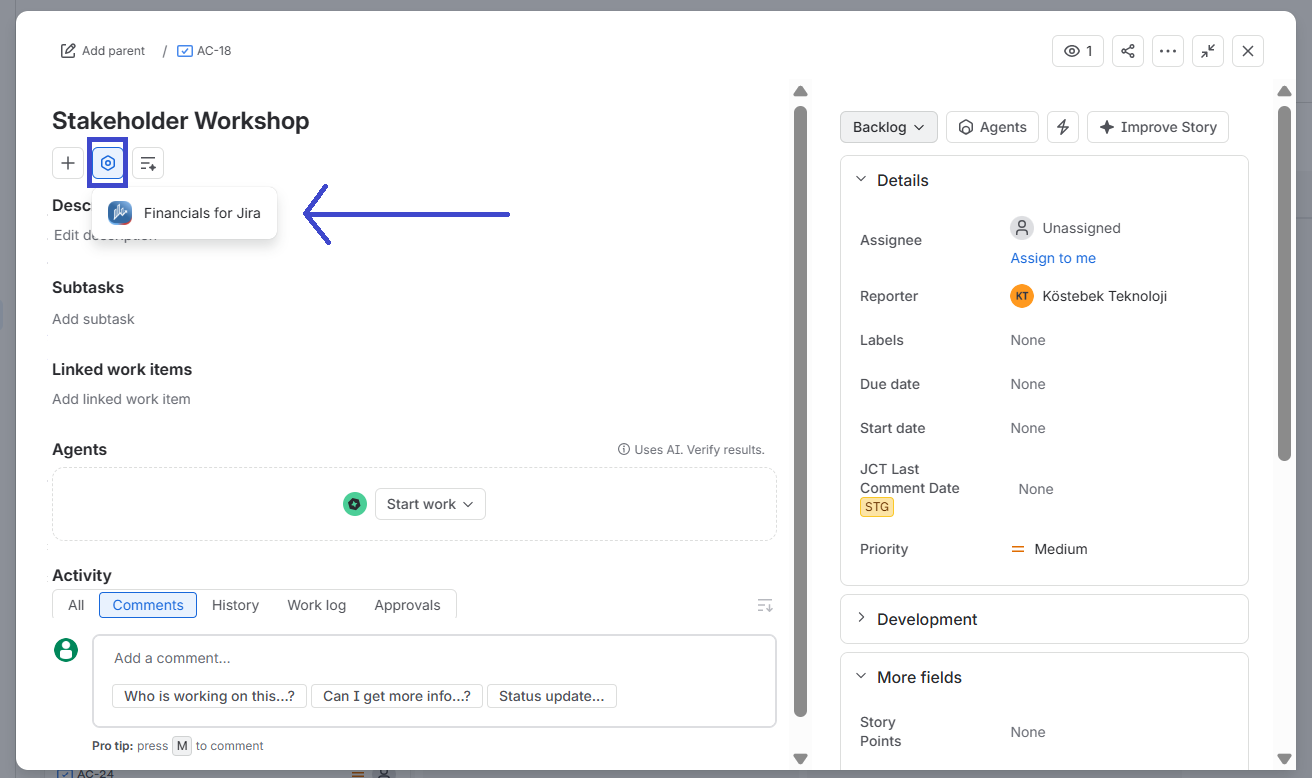This screenshot has height=778, width=1312.
Task: Expand the Development section
Action: click(861, 619)
